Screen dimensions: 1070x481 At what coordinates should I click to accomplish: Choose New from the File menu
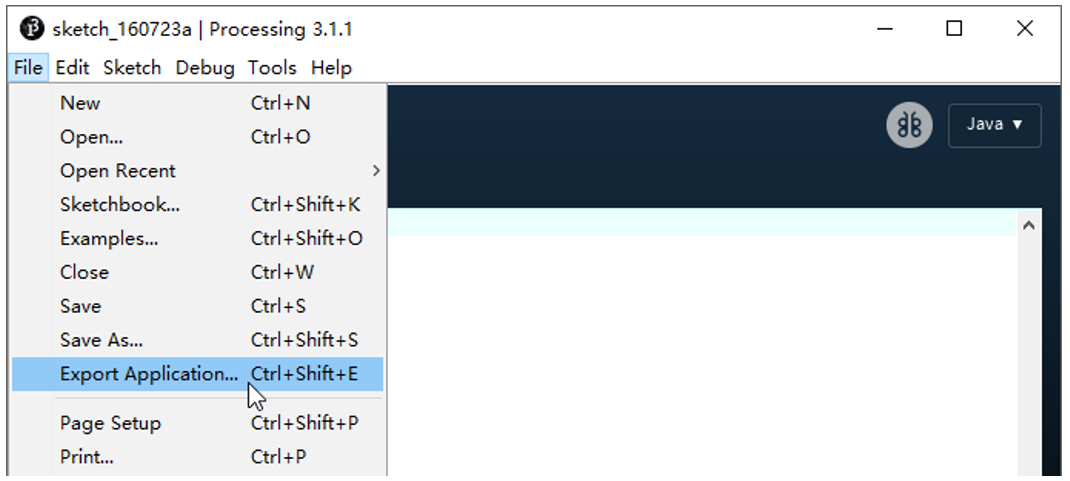pos(197,103)
